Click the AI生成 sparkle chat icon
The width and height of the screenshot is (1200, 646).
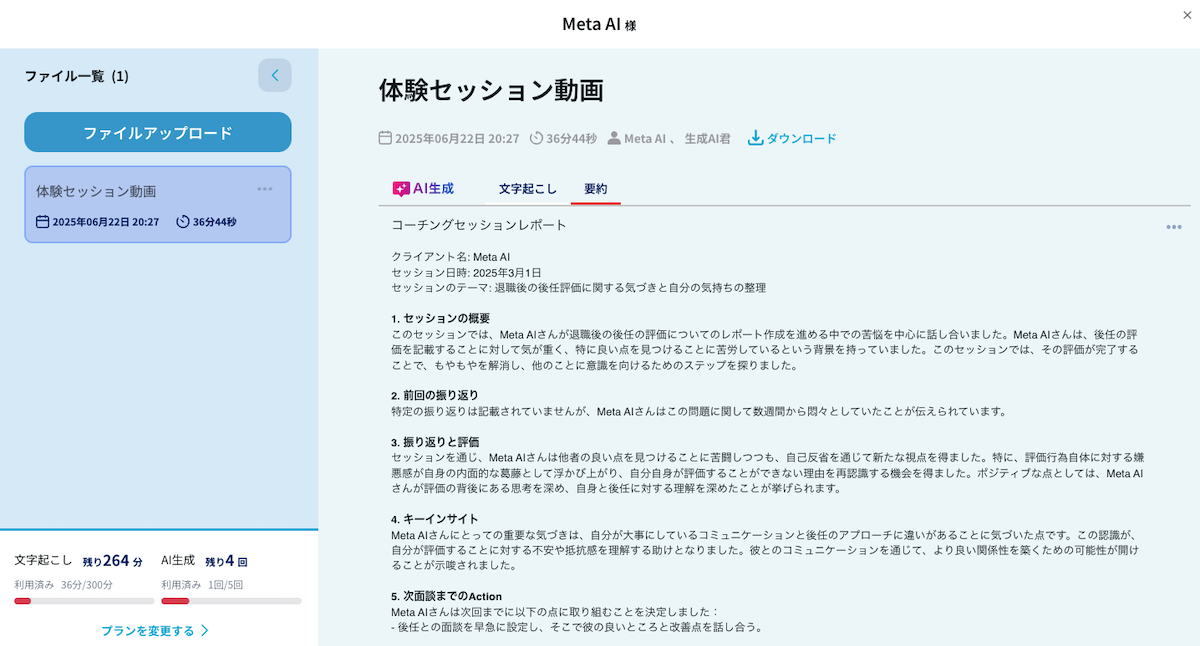pyautogui.click(x=401, y=188)
